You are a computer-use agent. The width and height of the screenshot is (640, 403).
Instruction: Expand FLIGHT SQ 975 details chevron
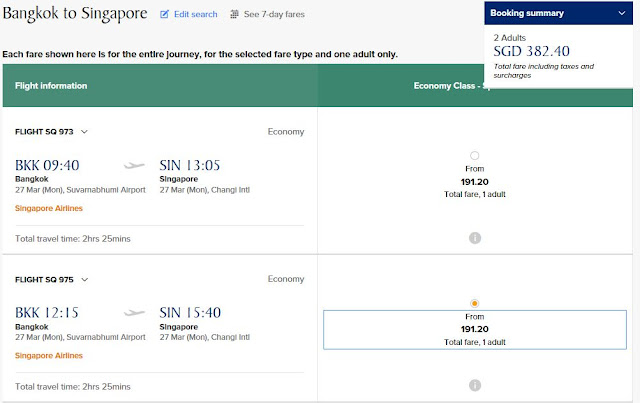[x=85, y=279]
